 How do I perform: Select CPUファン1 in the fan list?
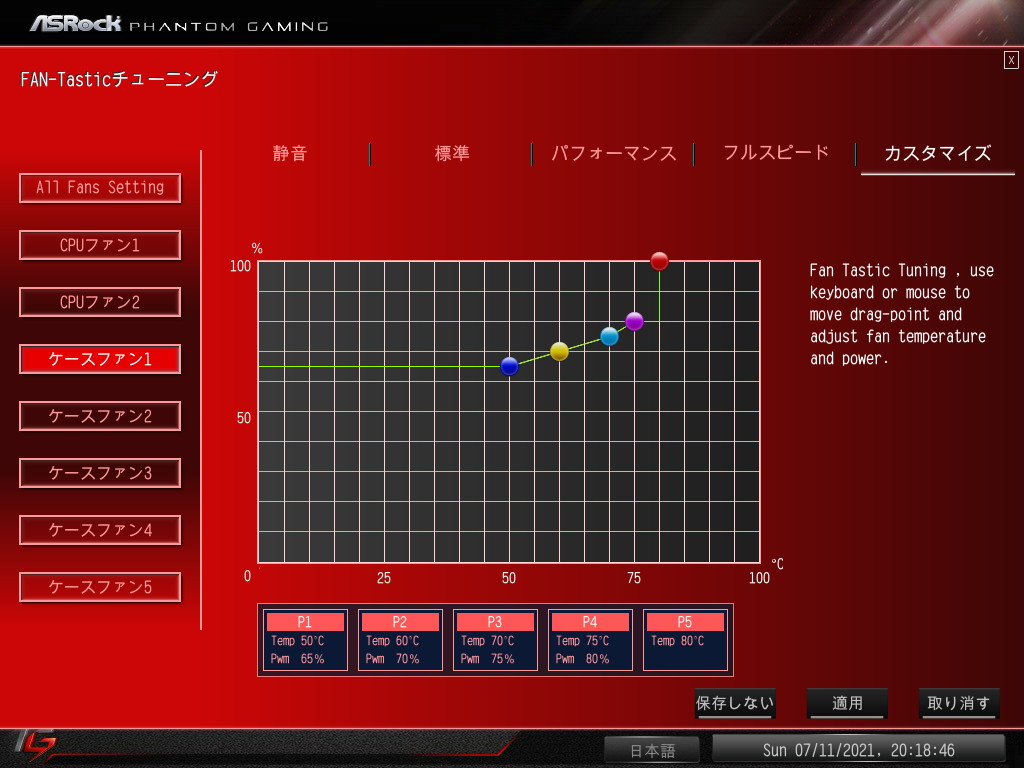[100, 245]
